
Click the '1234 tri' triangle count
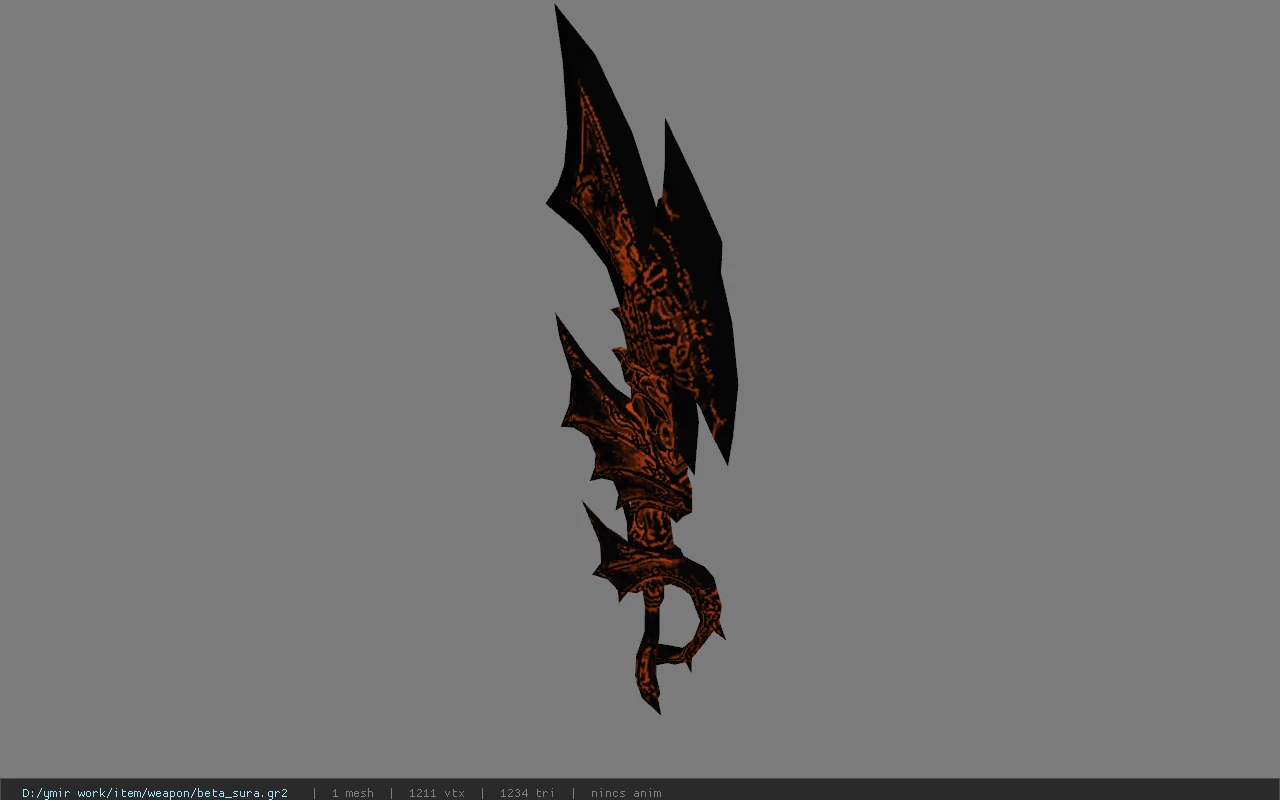527,793
